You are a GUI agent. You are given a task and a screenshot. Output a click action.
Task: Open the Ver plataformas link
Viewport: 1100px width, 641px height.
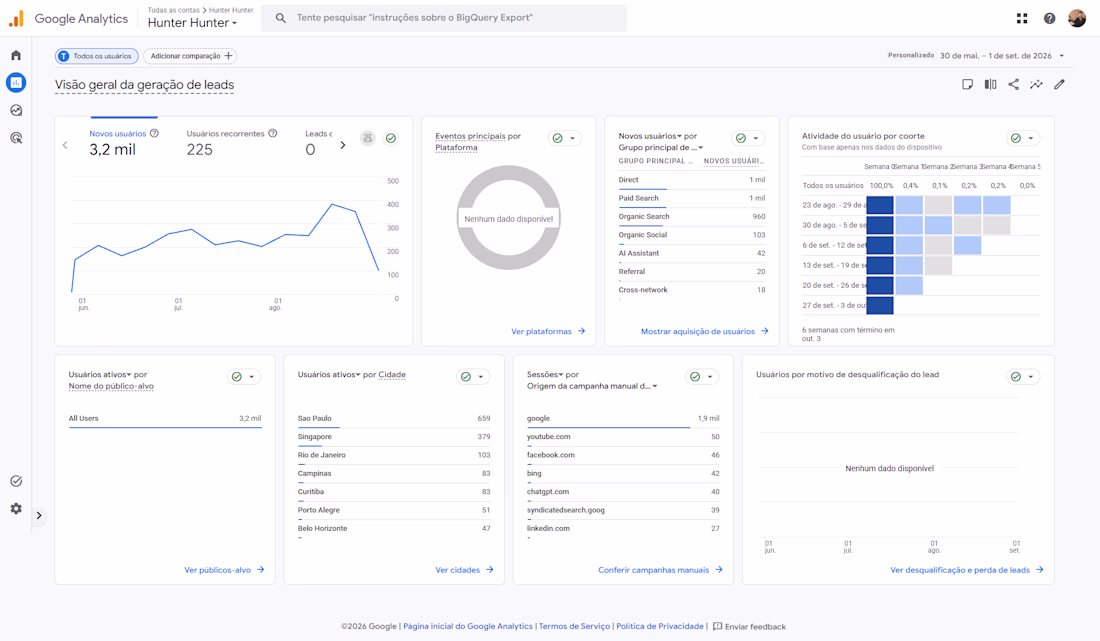[x=548, y=331]
